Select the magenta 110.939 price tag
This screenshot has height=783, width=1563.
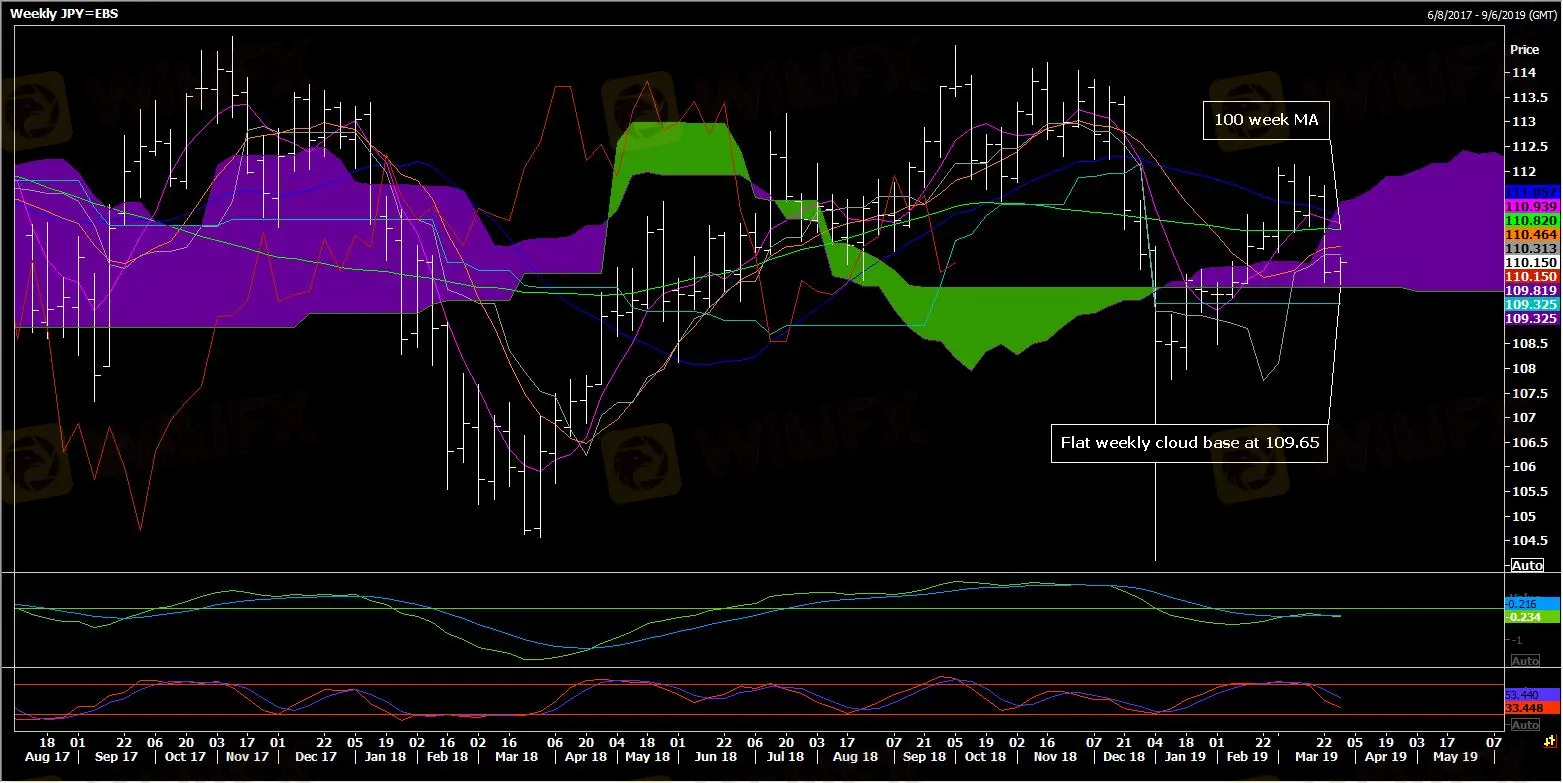click(x=1530, y=205)
